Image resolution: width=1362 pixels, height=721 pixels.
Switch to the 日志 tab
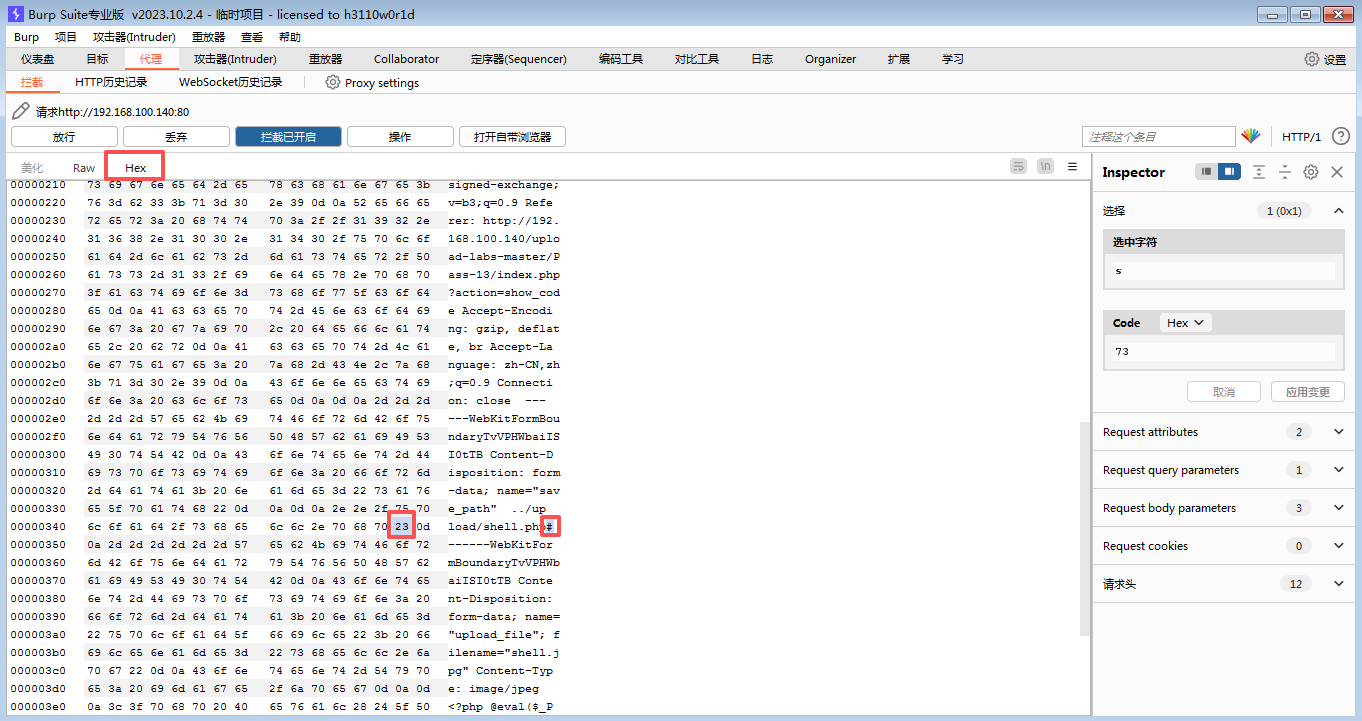(762, 59)
